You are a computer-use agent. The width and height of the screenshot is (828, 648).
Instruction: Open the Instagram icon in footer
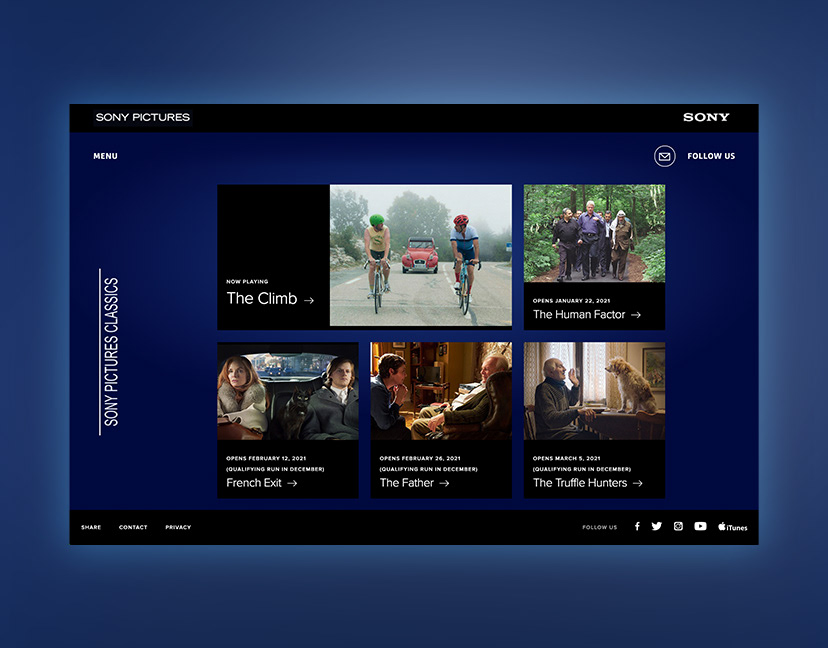[678, 527]
